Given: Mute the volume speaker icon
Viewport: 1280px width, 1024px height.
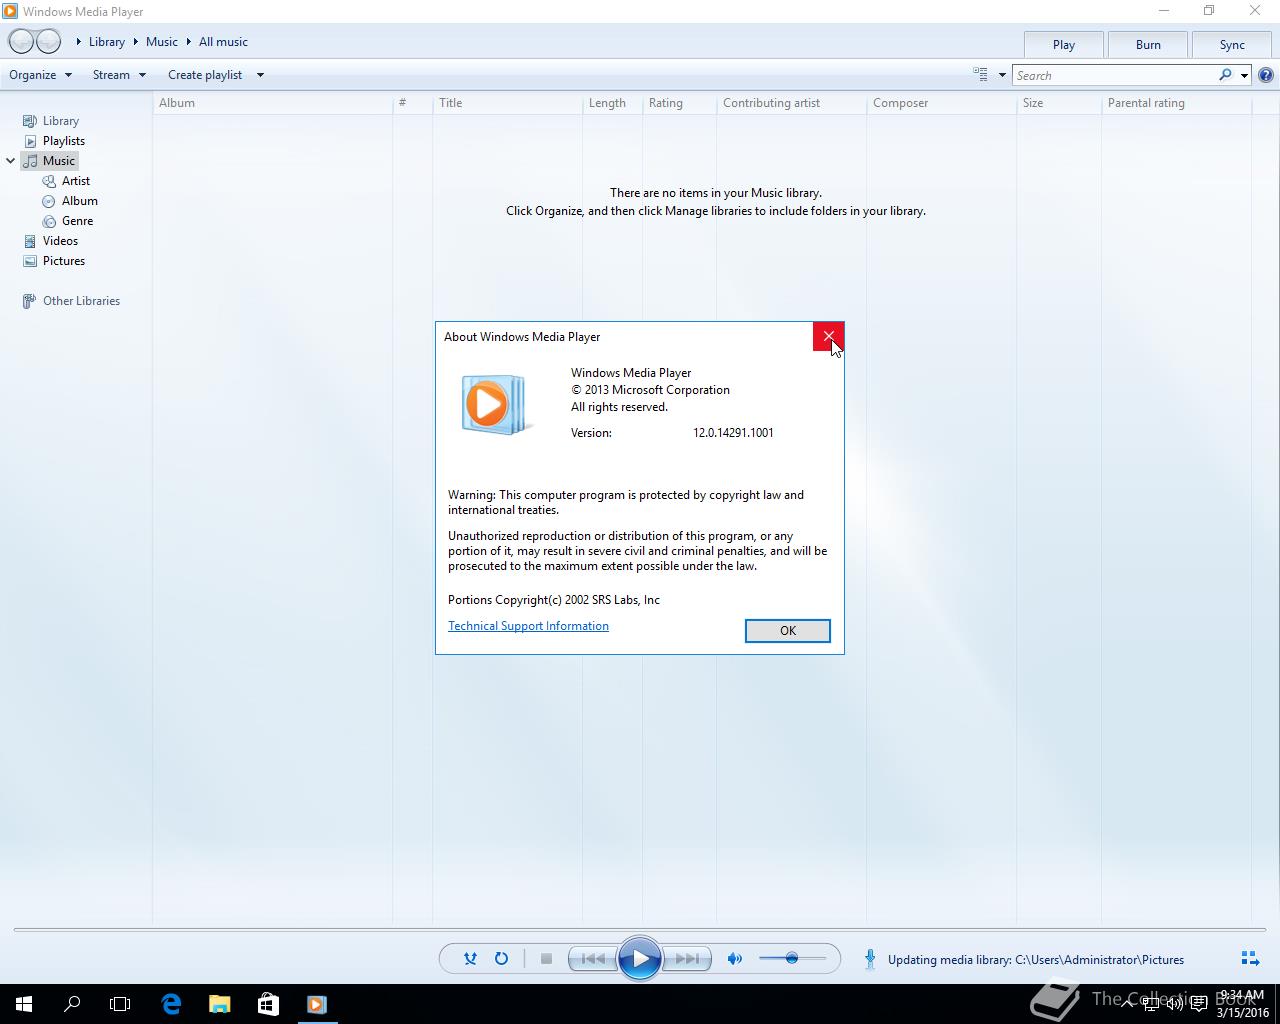Looking at the screenshot, I should pos(735,959).
